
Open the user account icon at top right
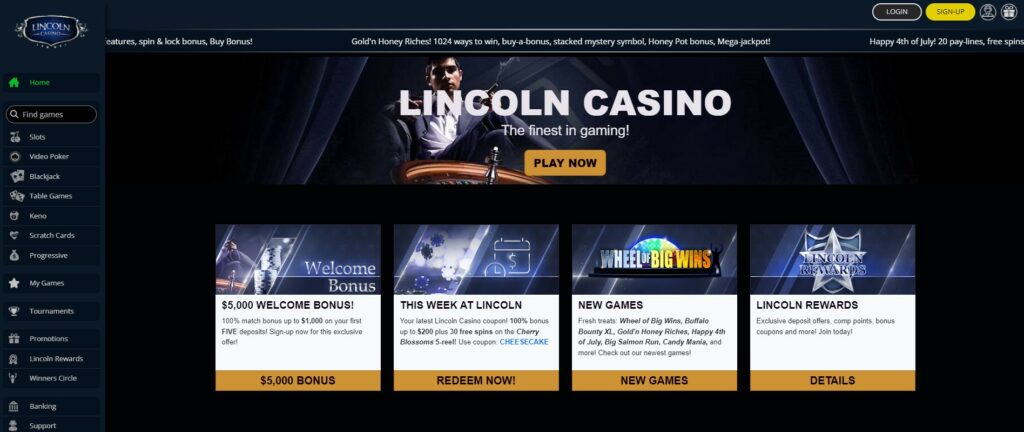point(987,12)
